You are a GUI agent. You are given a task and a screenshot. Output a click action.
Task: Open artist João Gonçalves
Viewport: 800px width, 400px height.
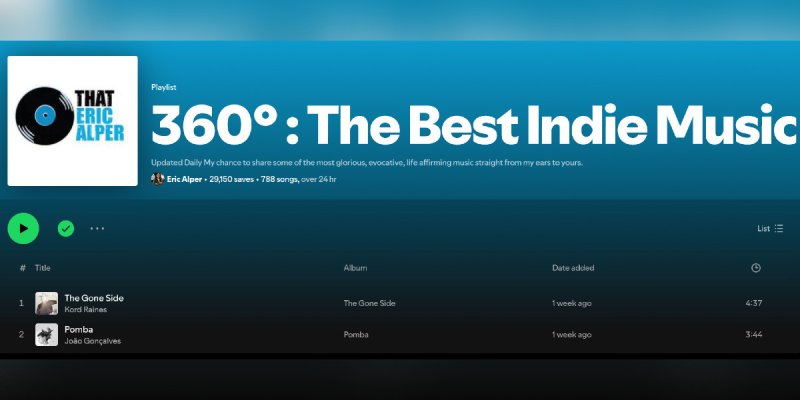tap(93, 341)
